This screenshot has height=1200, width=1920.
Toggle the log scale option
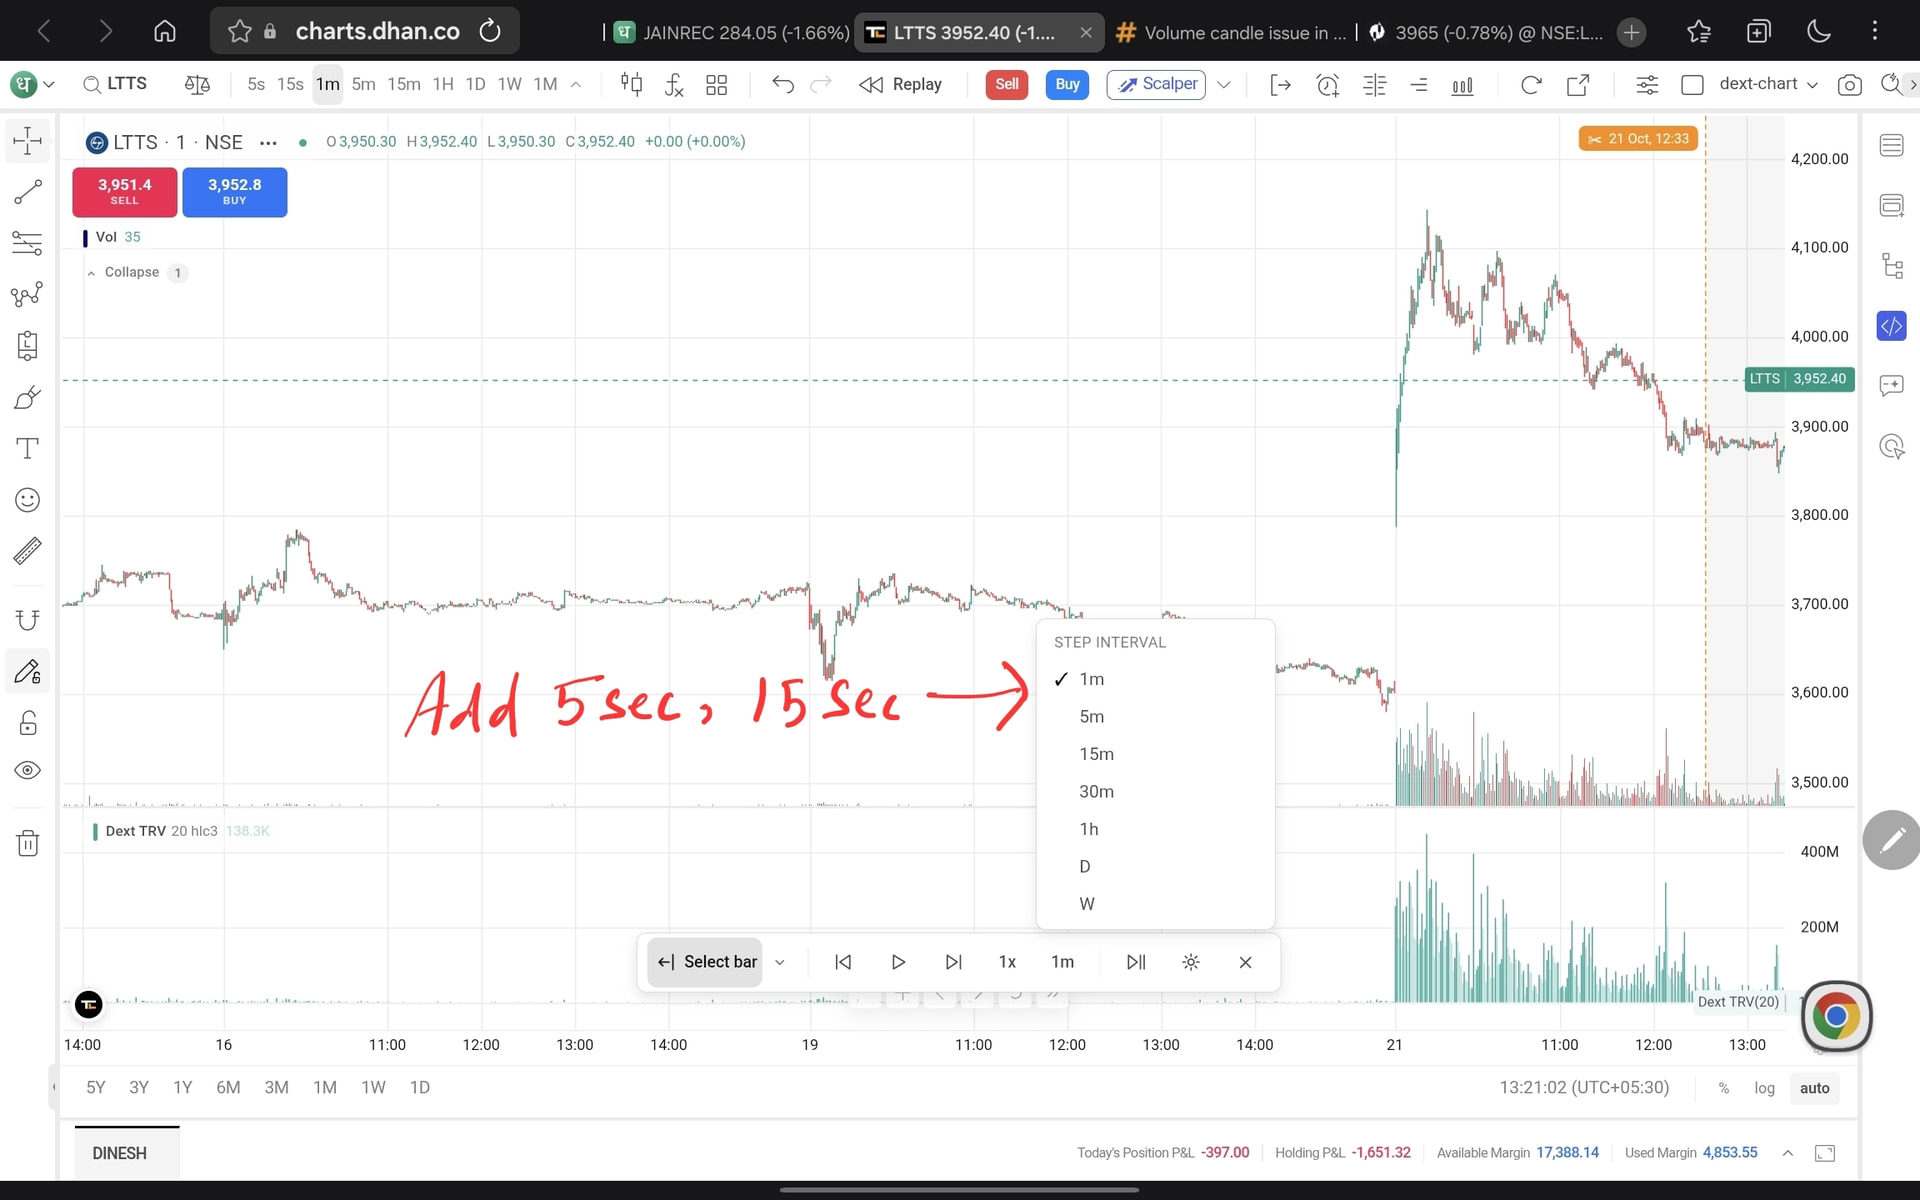[x=1764, y=1088]
